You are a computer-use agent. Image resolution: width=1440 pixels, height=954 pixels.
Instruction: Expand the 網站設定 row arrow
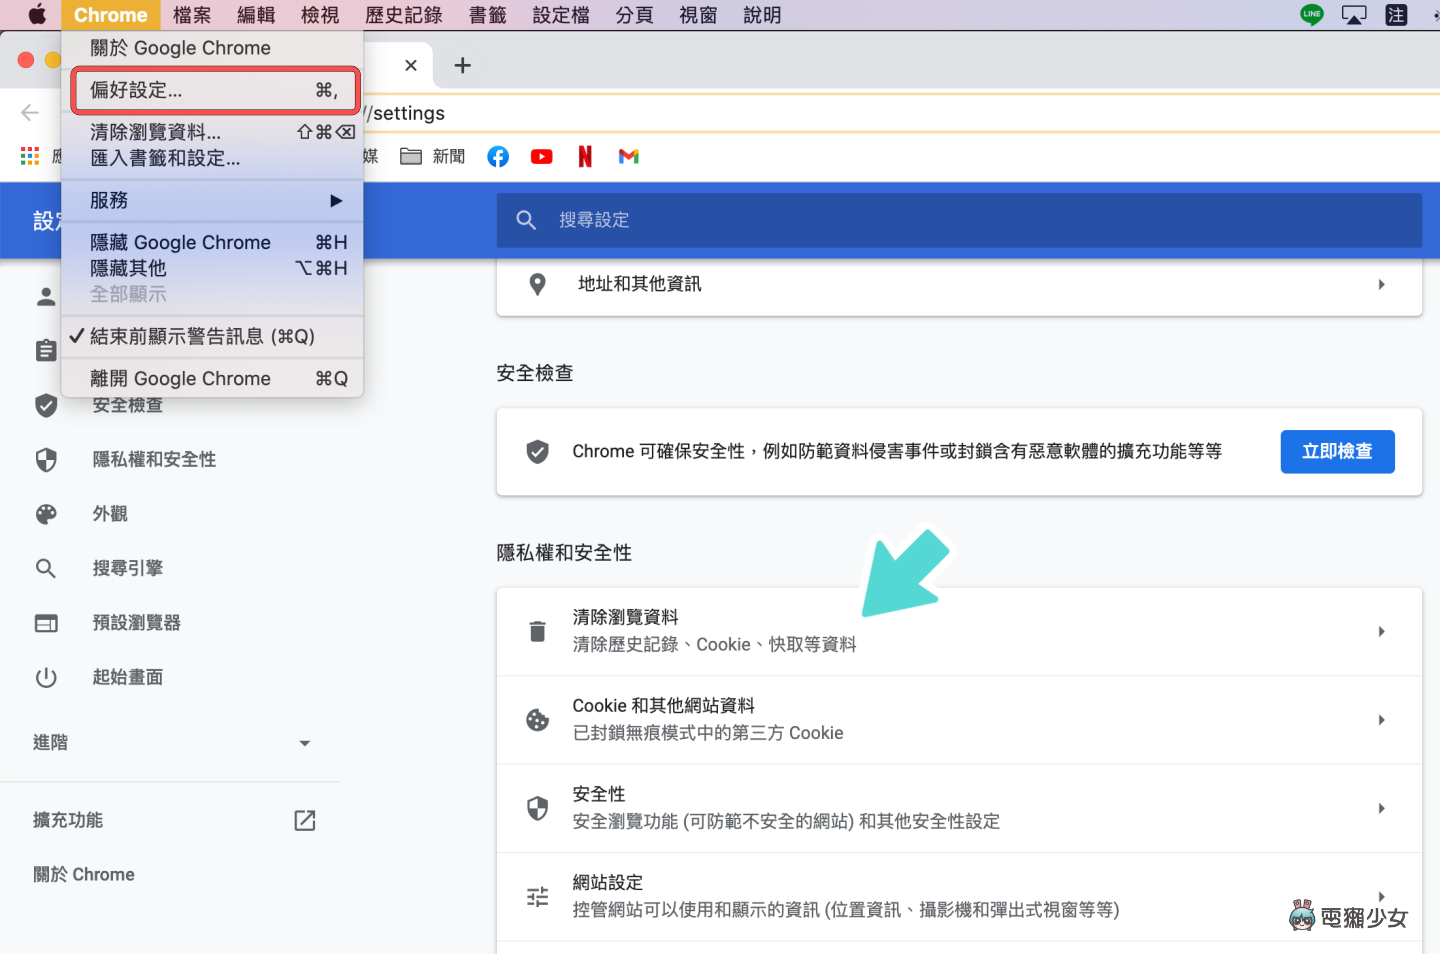click(1381, 896)
